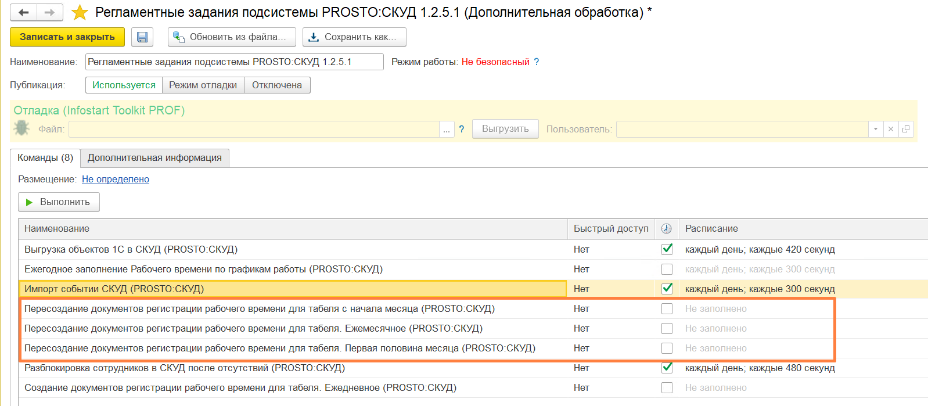Run command with Выполнить button
The height and width of the screenshot is (406, 928).
pyautogui.click(x=59, y=202)
